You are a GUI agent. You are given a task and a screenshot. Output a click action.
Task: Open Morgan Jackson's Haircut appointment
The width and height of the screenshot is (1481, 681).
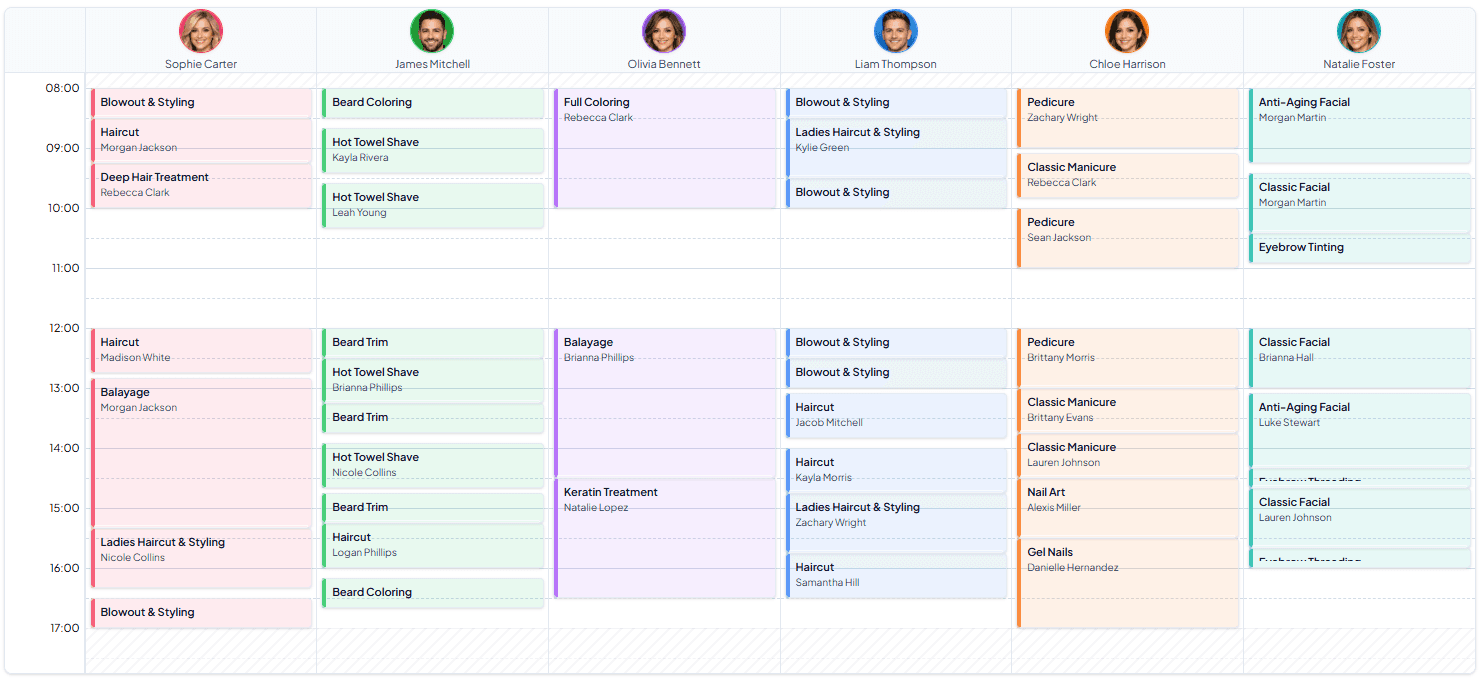pos(200,140)
